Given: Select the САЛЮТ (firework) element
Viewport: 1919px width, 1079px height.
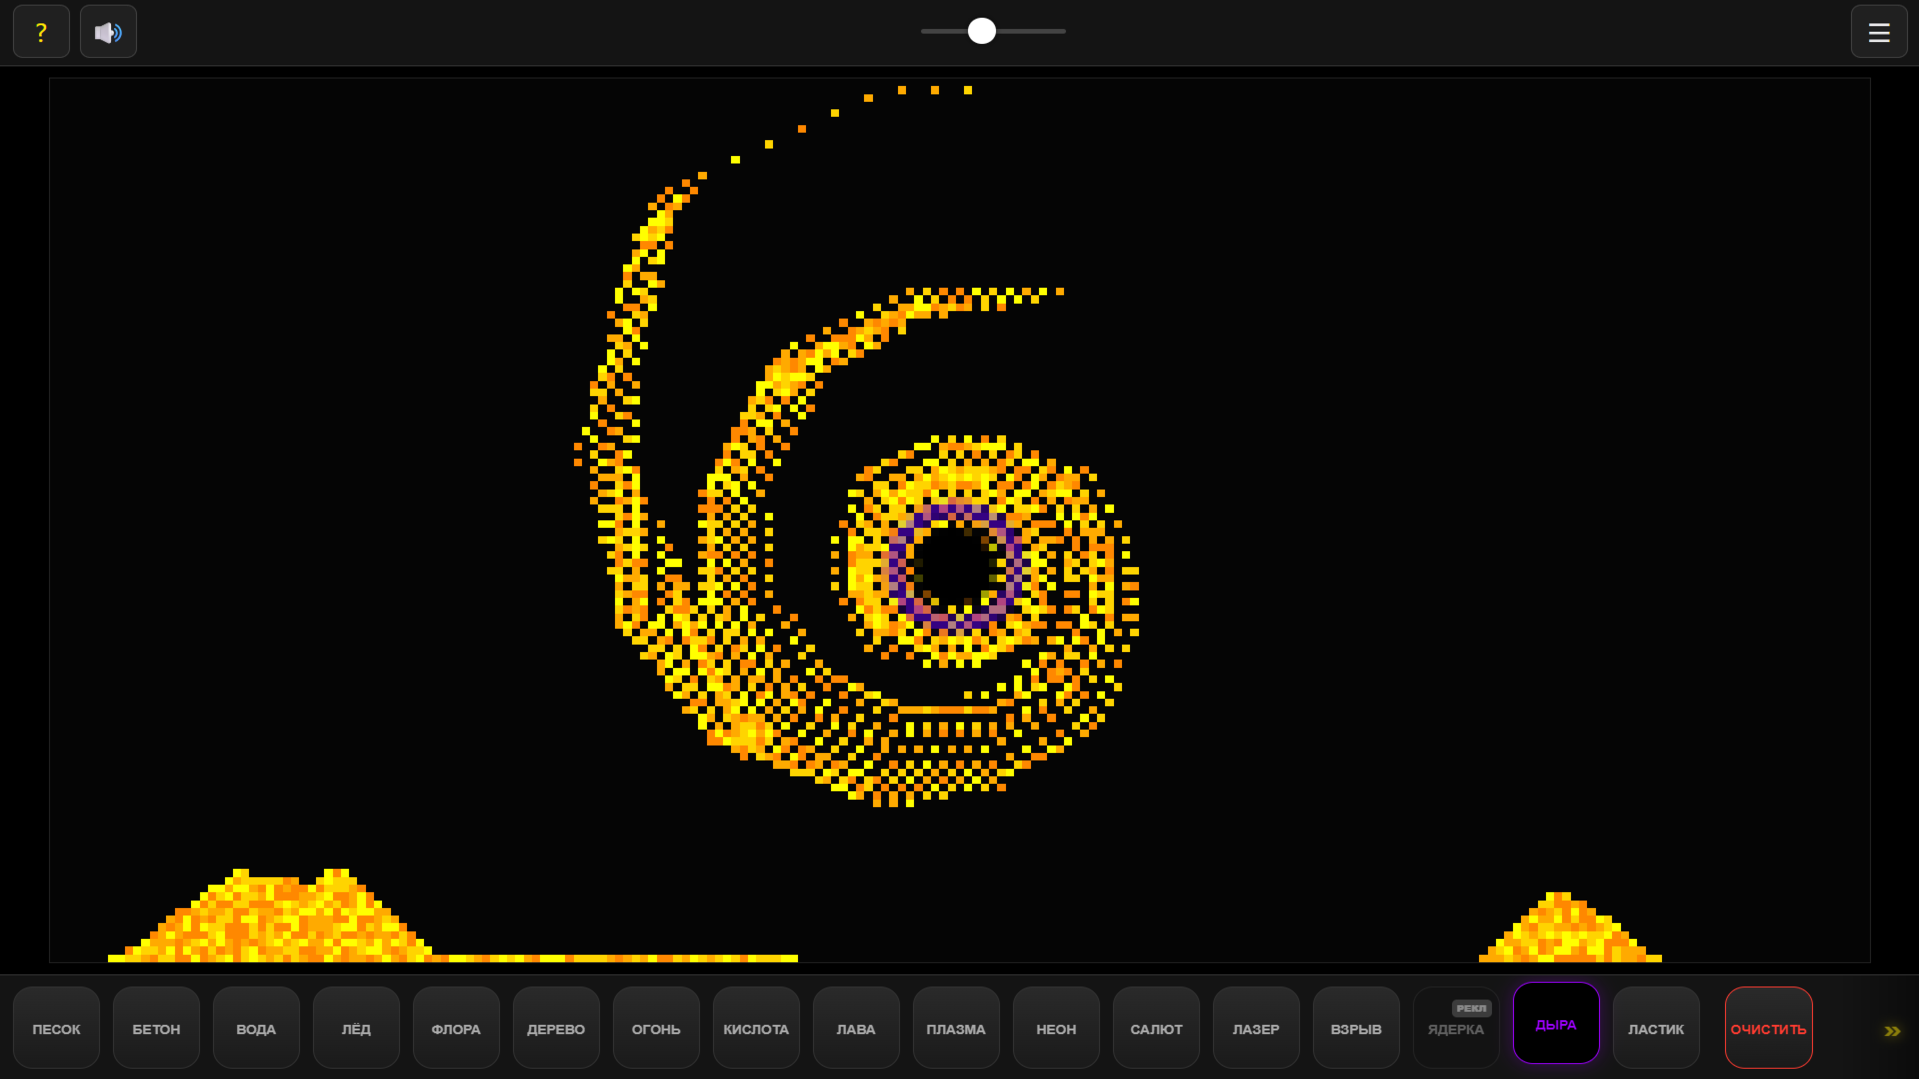Looking at the screenshot, I should pos(1155,1028).
